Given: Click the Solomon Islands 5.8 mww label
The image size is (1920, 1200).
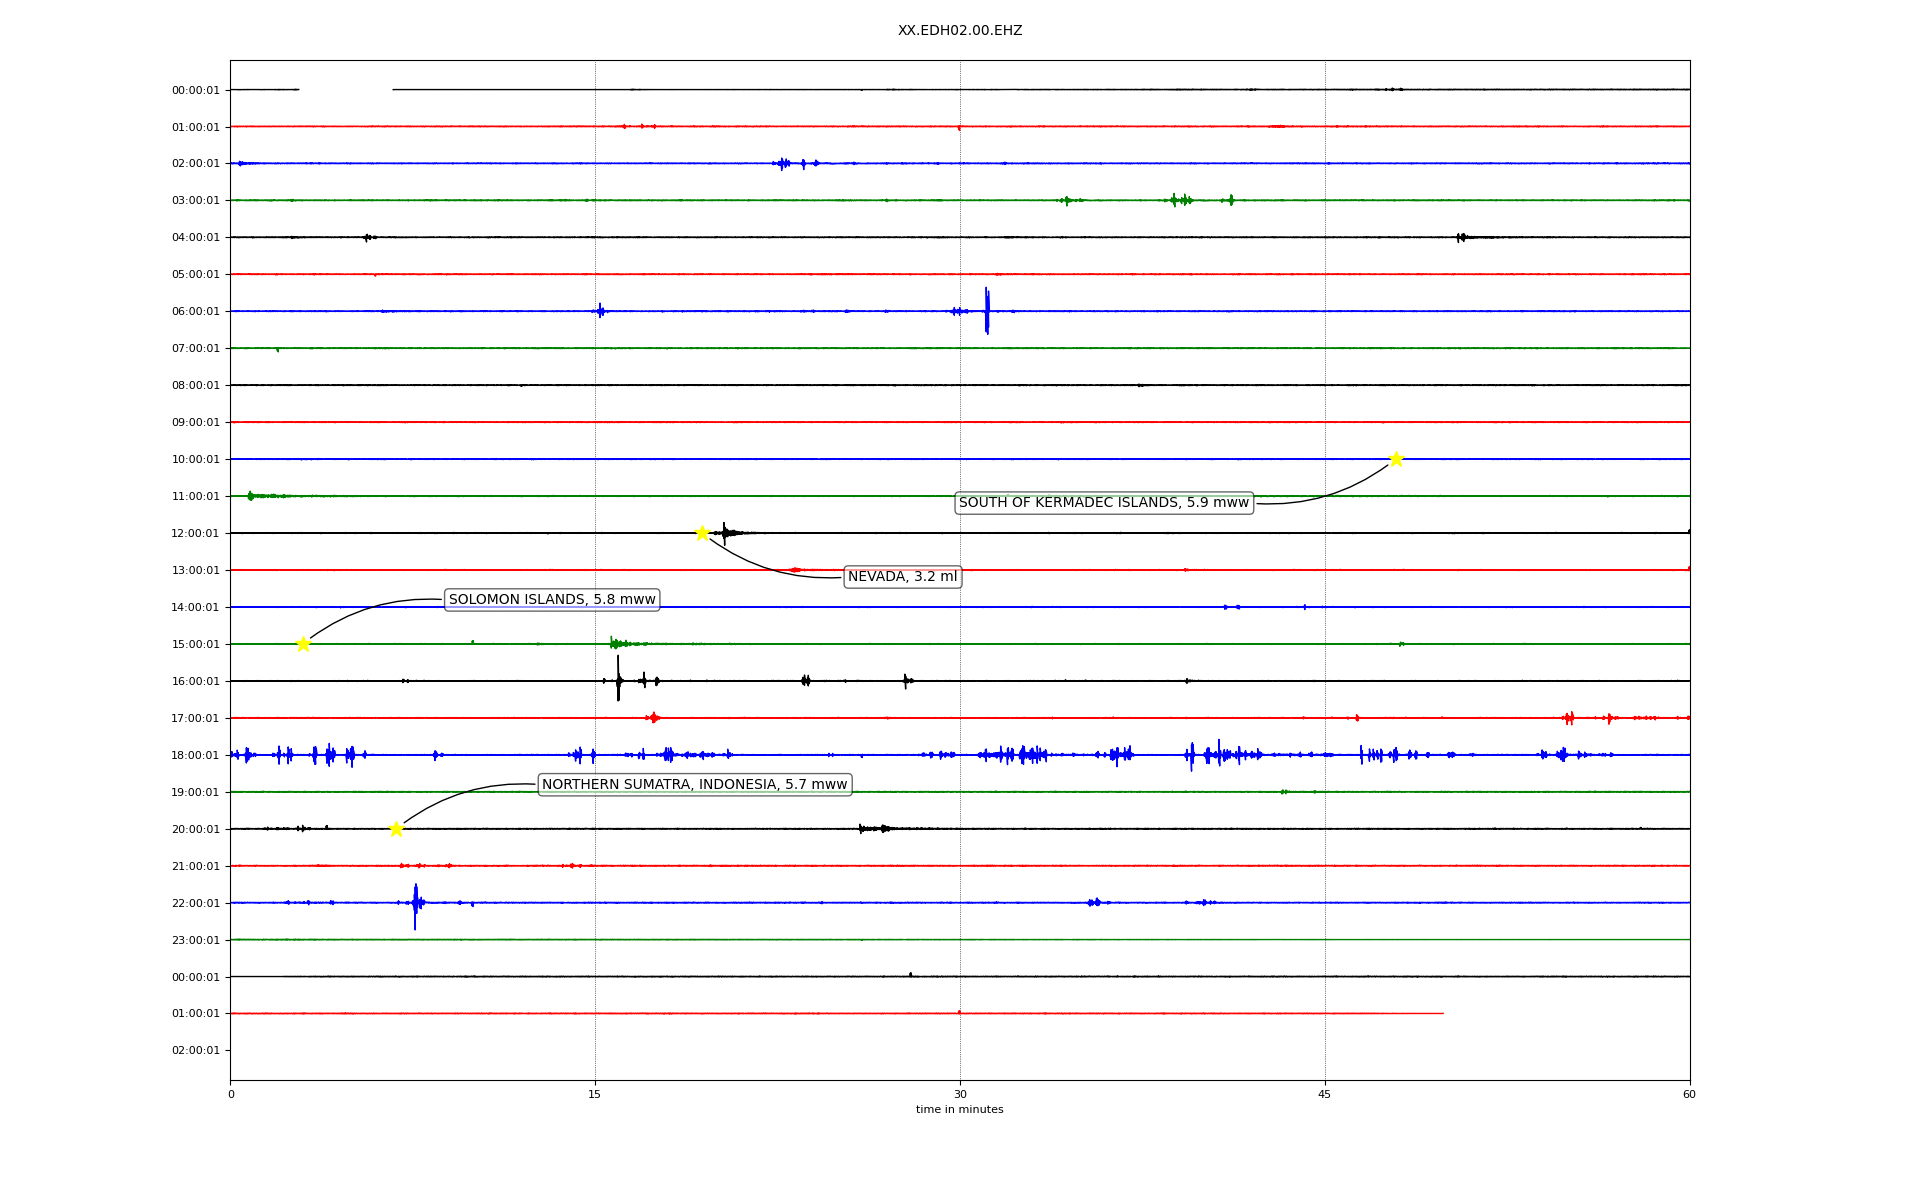Looking at the screenshot, I should point(552,600).
